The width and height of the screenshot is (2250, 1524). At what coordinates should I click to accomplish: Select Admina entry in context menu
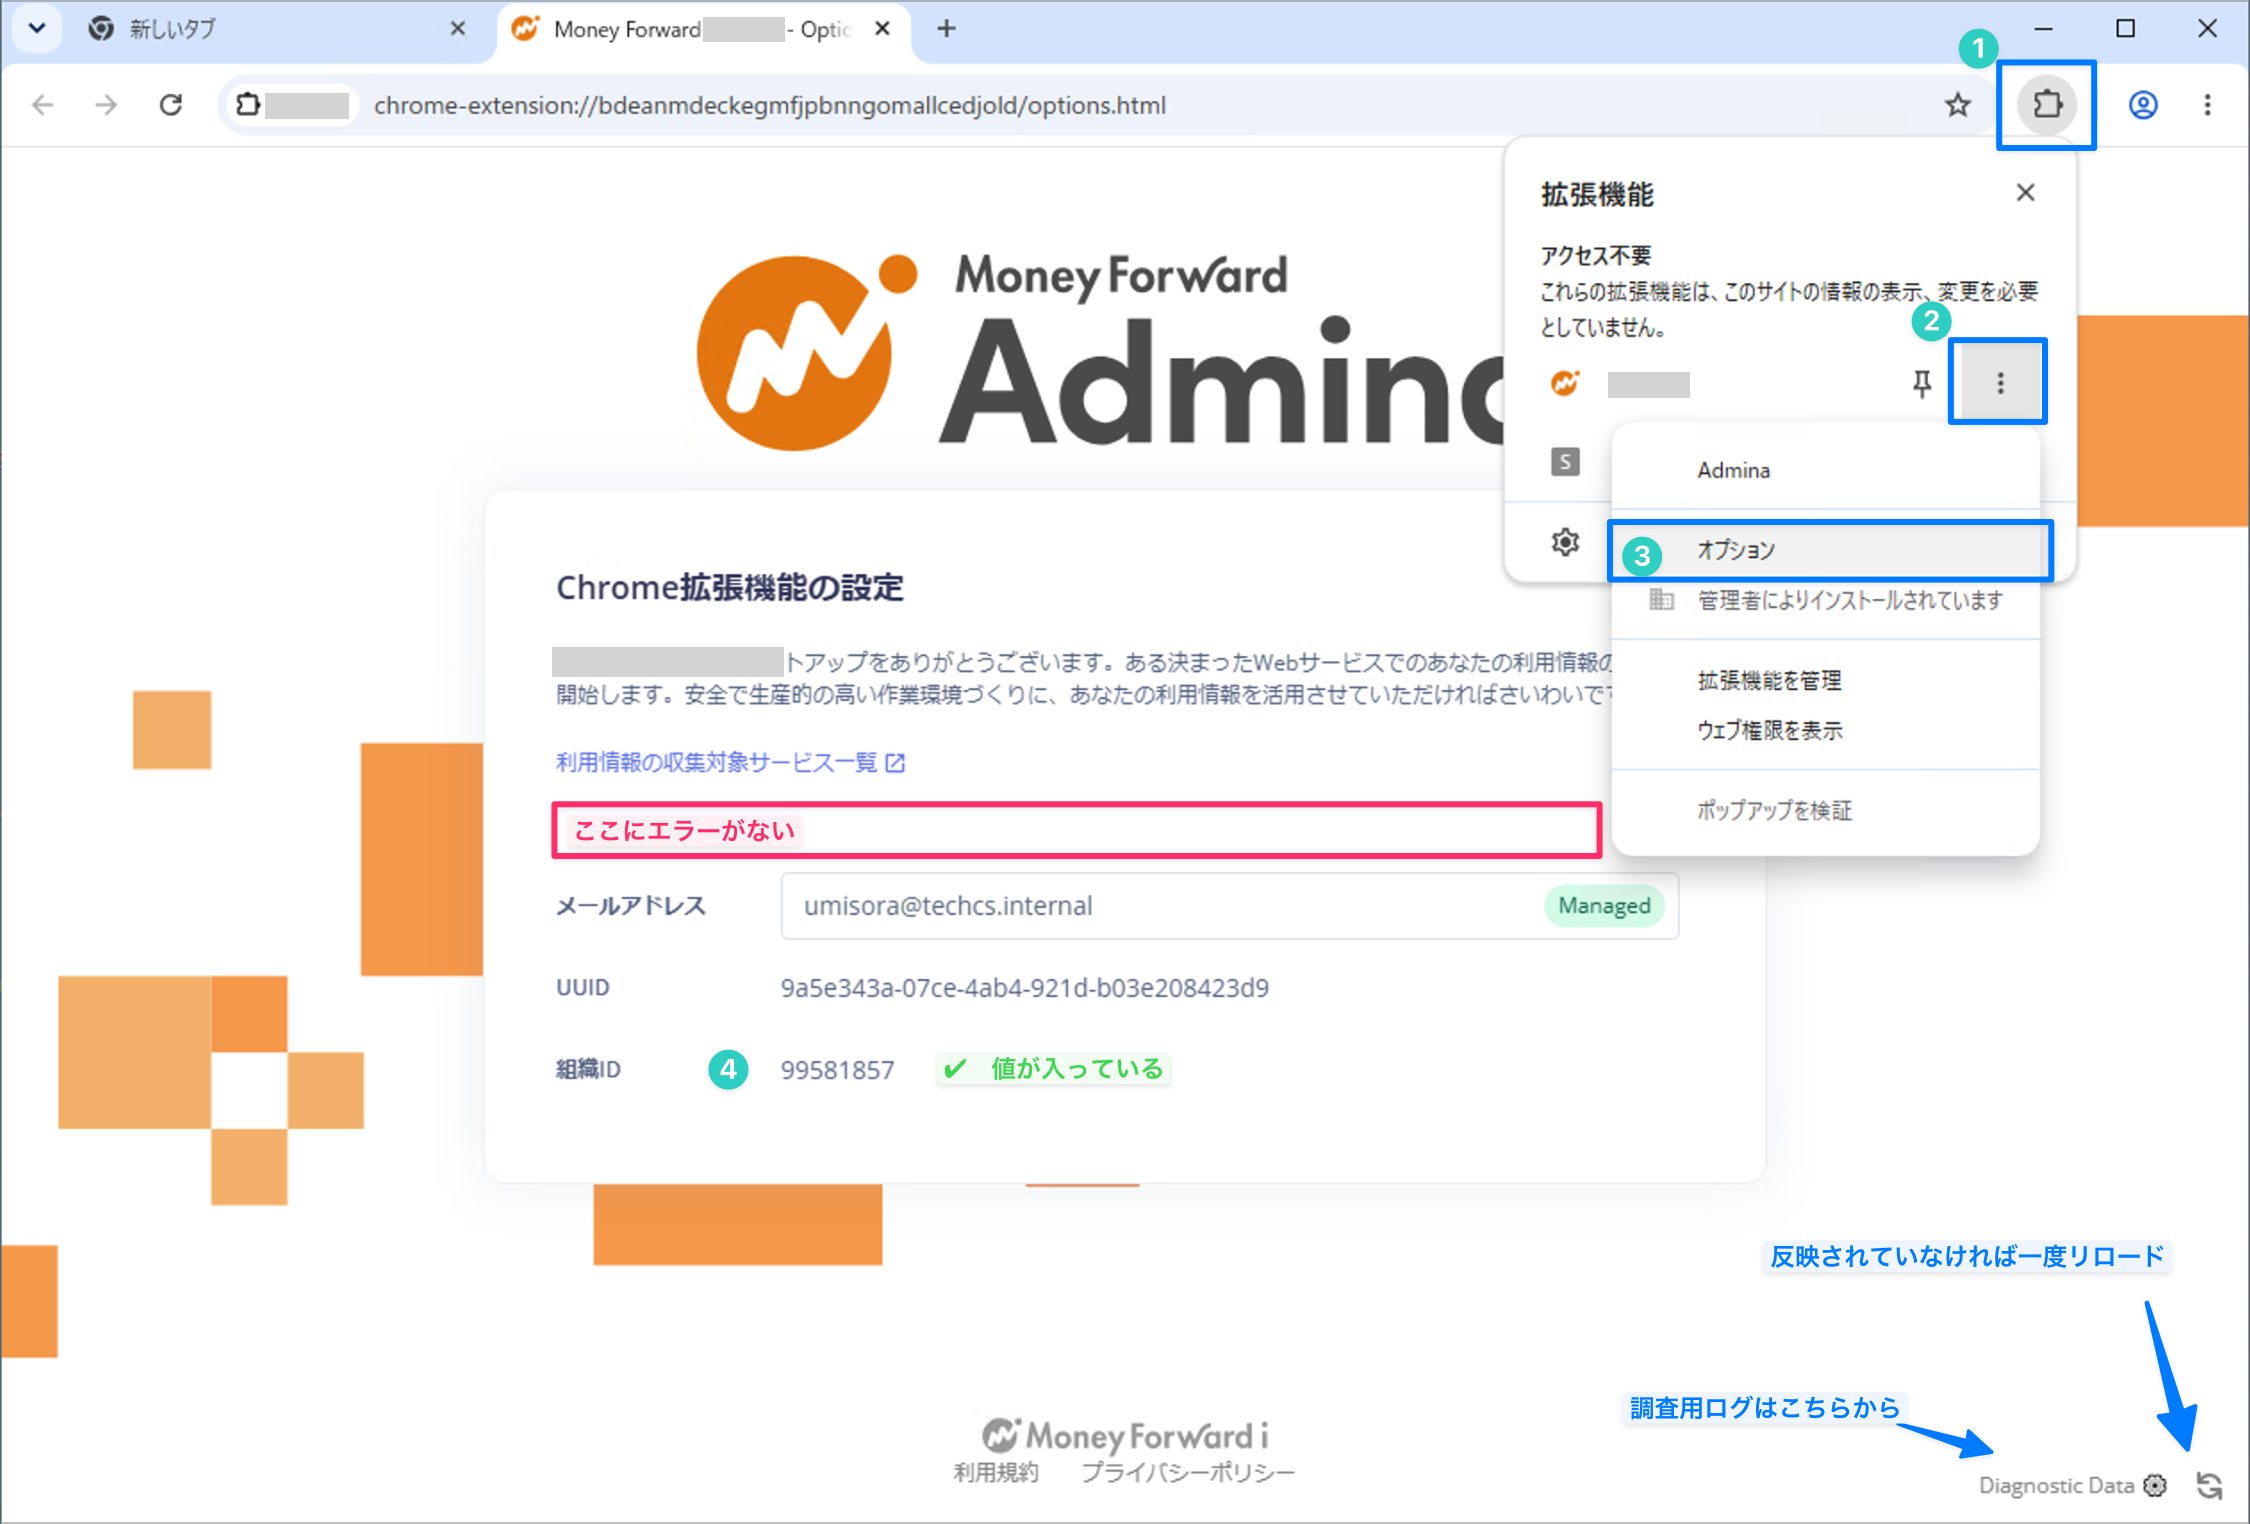1826,470
